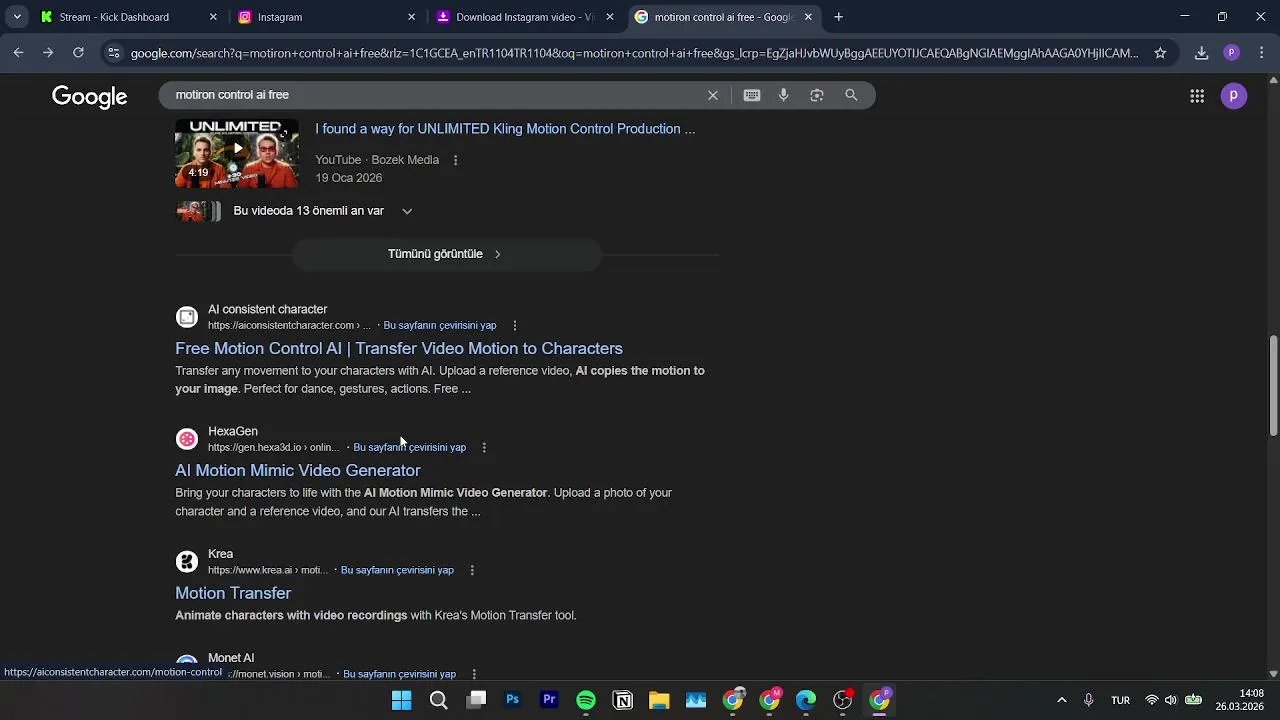Open more options for HexaGen result
This screenshot has width=1280, height=720.
pyautogui.click(x=484, y=447)
